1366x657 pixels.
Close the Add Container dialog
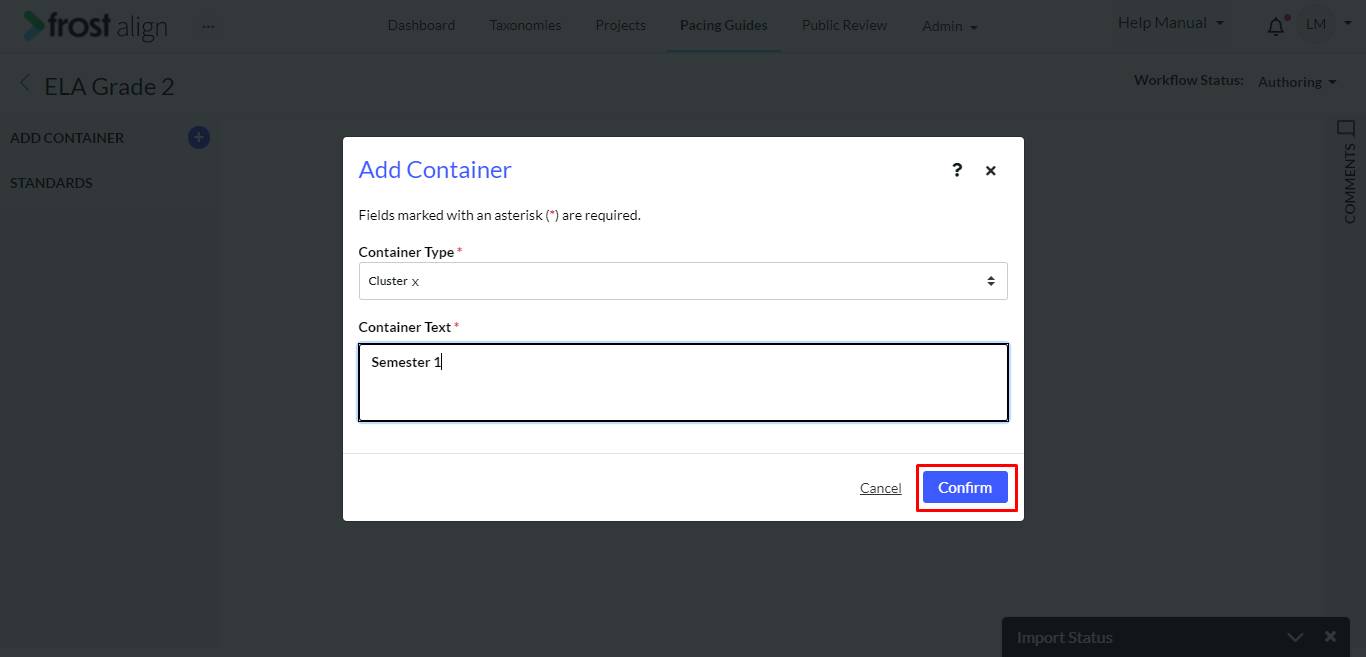(991, 171)
